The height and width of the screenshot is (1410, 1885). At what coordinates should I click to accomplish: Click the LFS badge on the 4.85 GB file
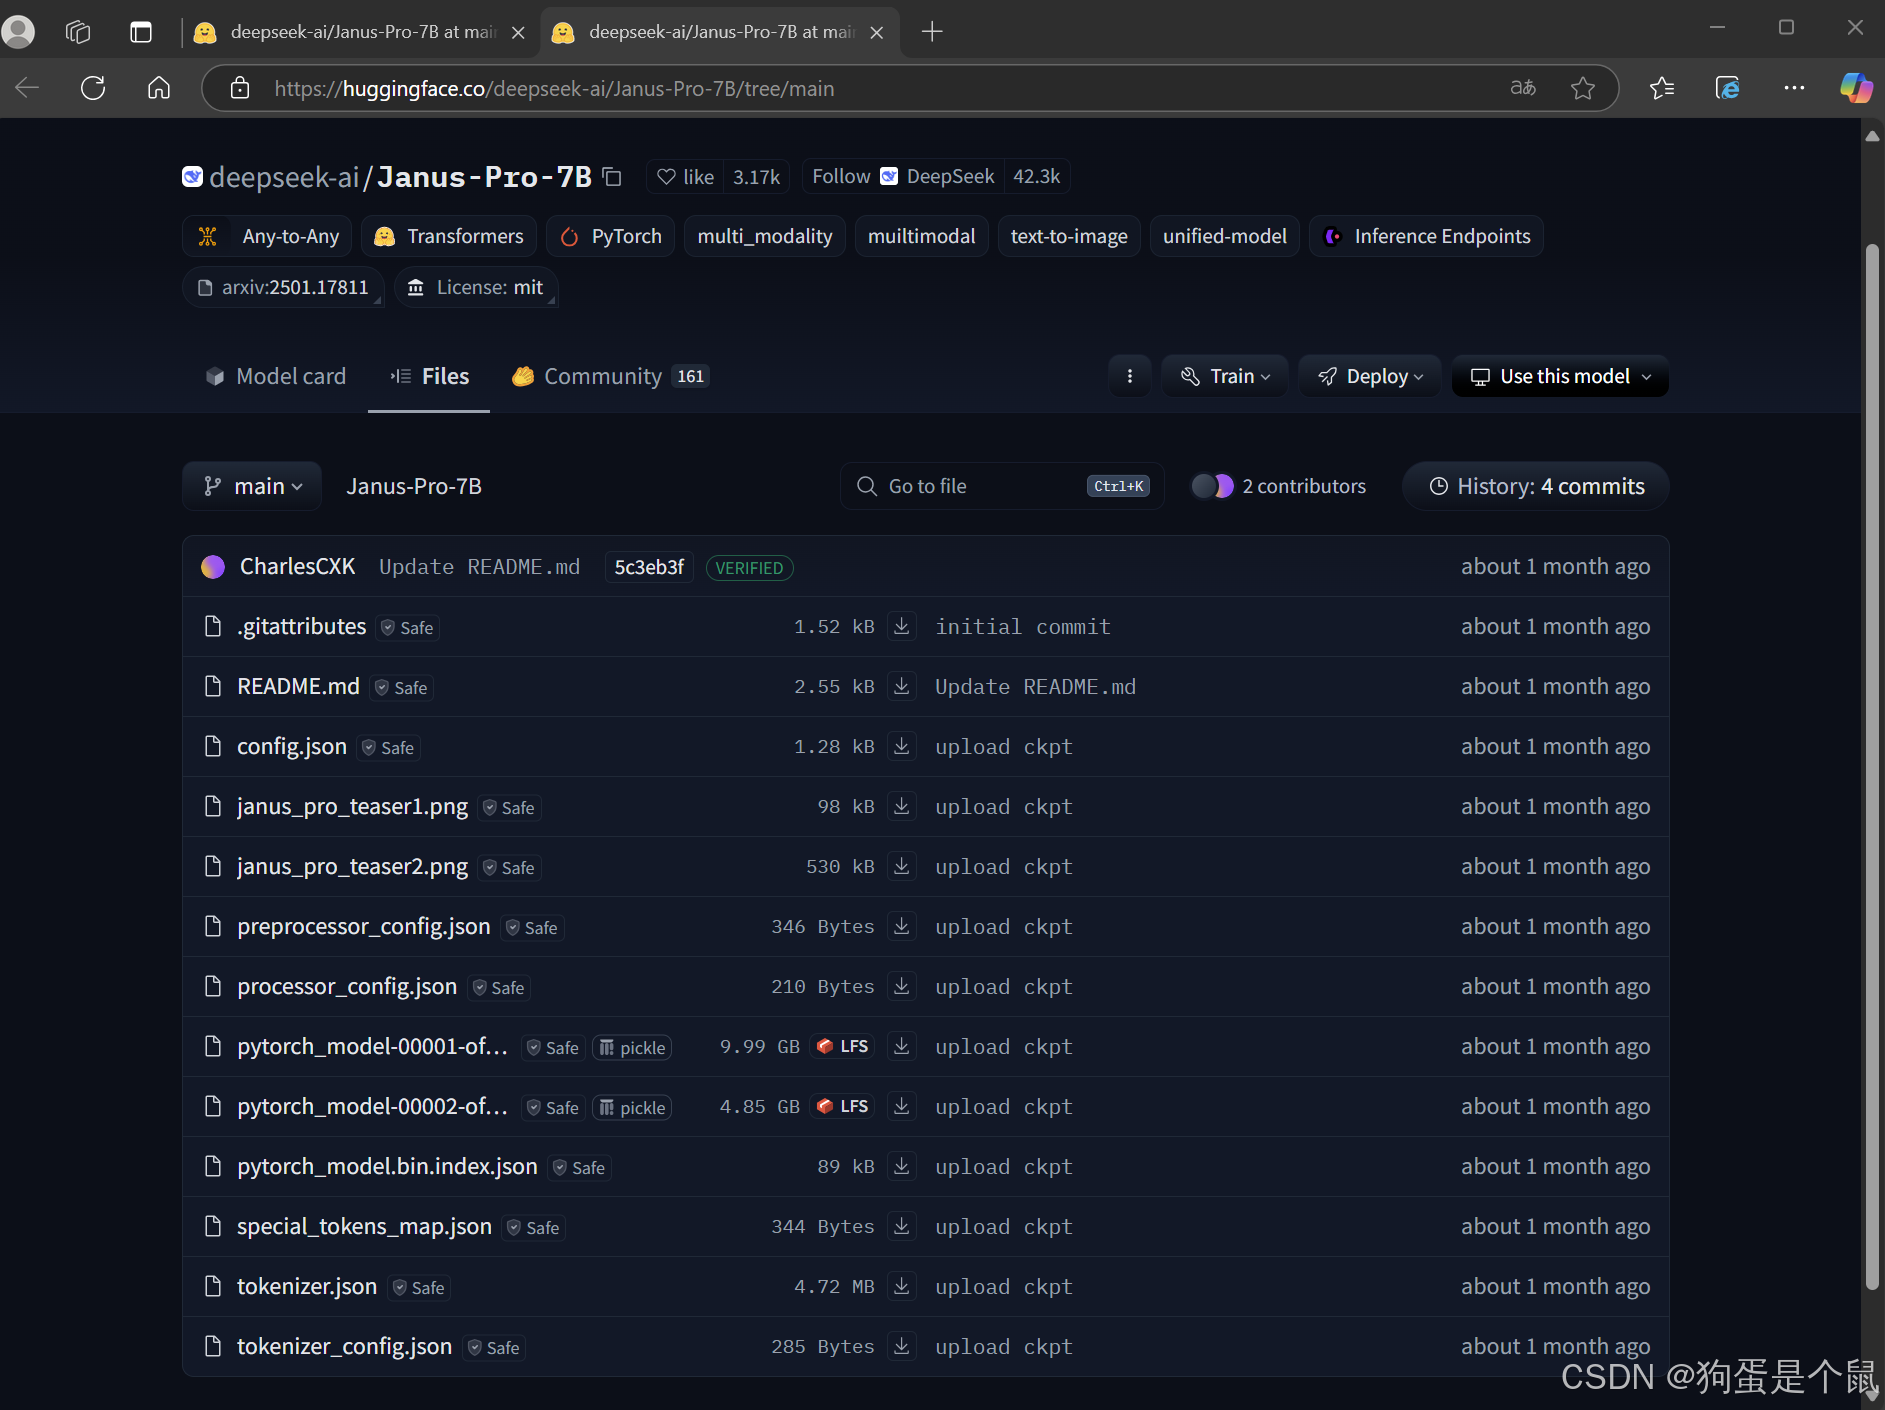[842, 1106]
